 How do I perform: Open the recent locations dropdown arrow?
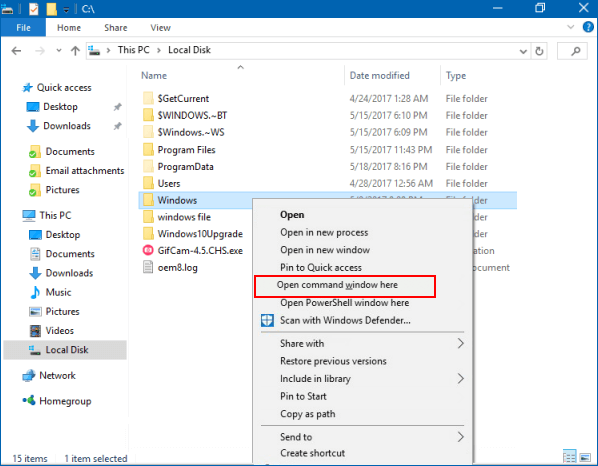click(x=59, y=50)
